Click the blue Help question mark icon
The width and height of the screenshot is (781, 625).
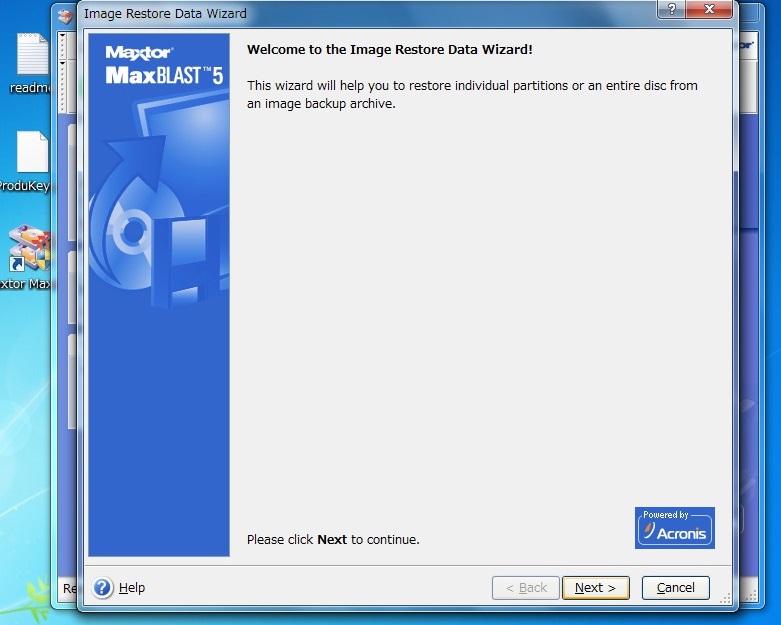[x=103, y=588]
